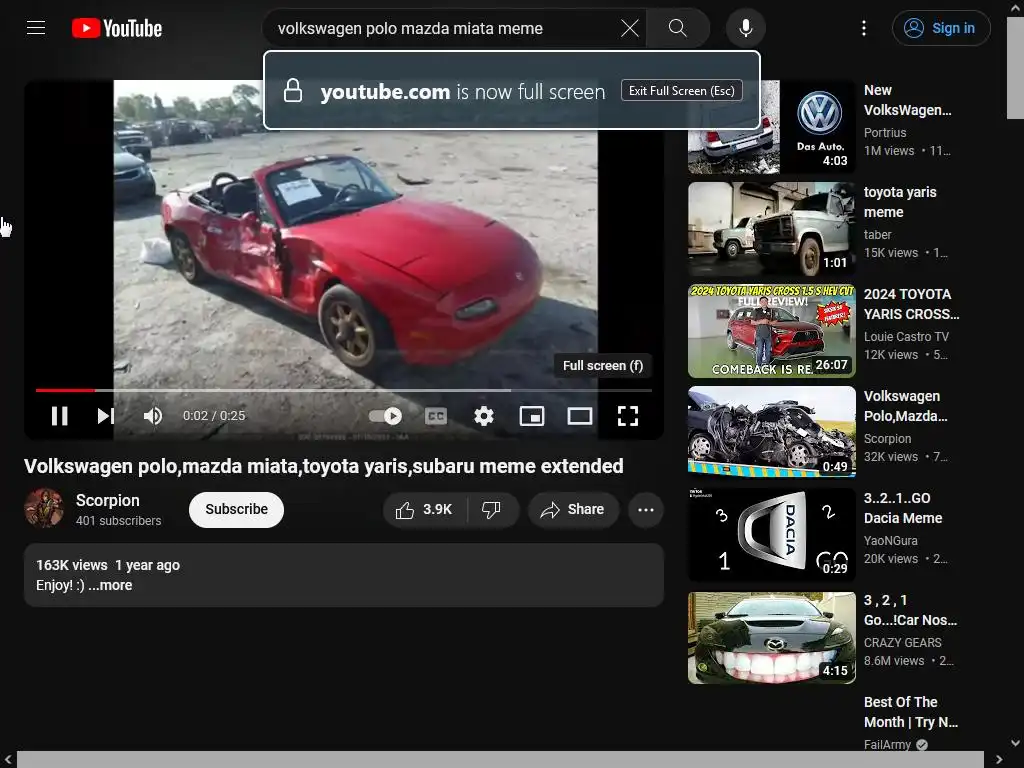Click the magnifier search button
1024x768 pixels.
pos(678,28)
